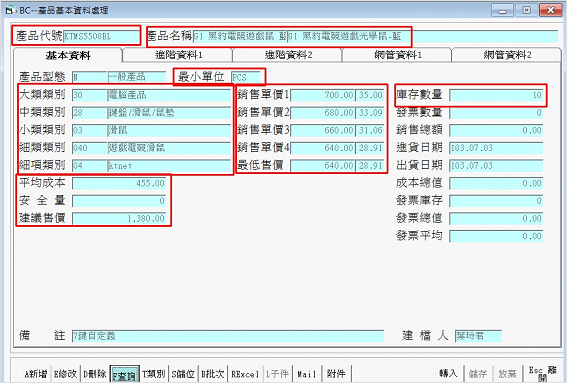Viewport: 567px width, 383px height.
Task: Click the 最小單位 field showing PCS
Action: [246, 77]
